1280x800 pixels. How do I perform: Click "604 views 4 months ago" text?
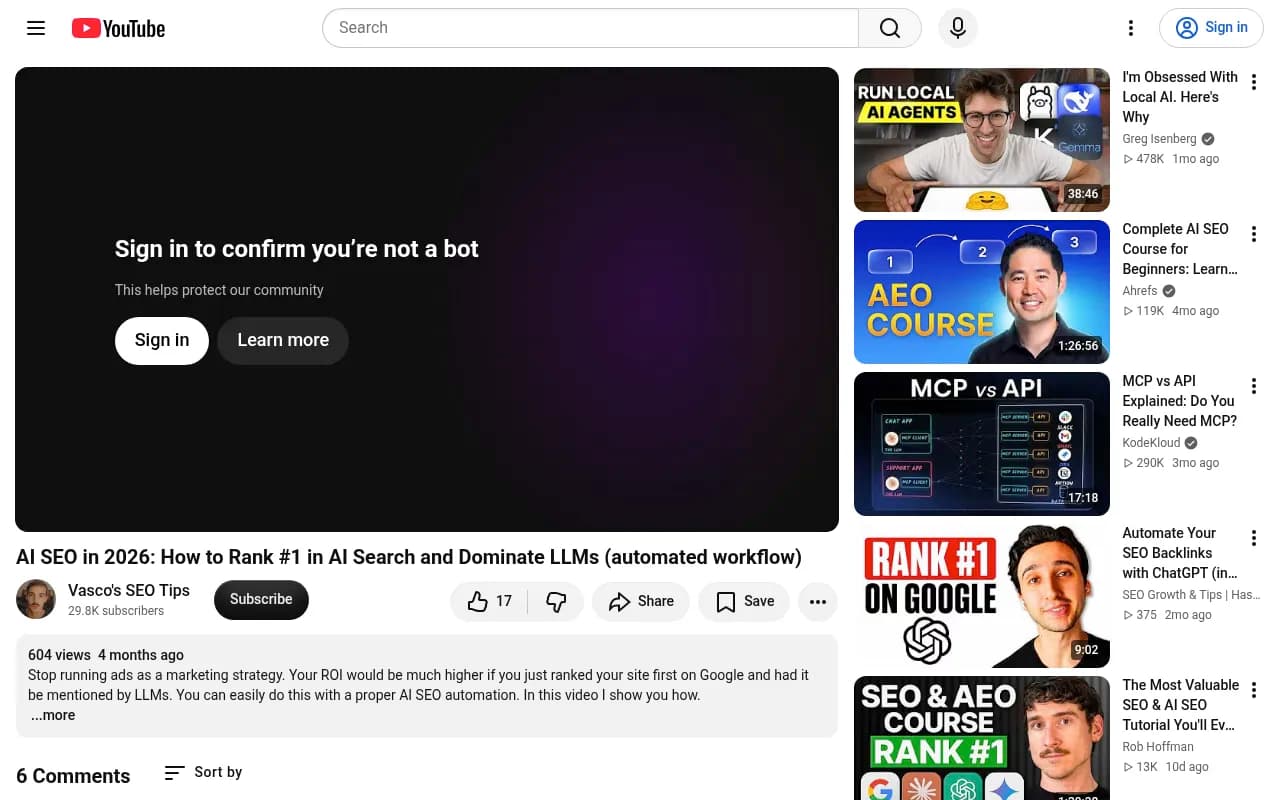click(x=106, y=655)
